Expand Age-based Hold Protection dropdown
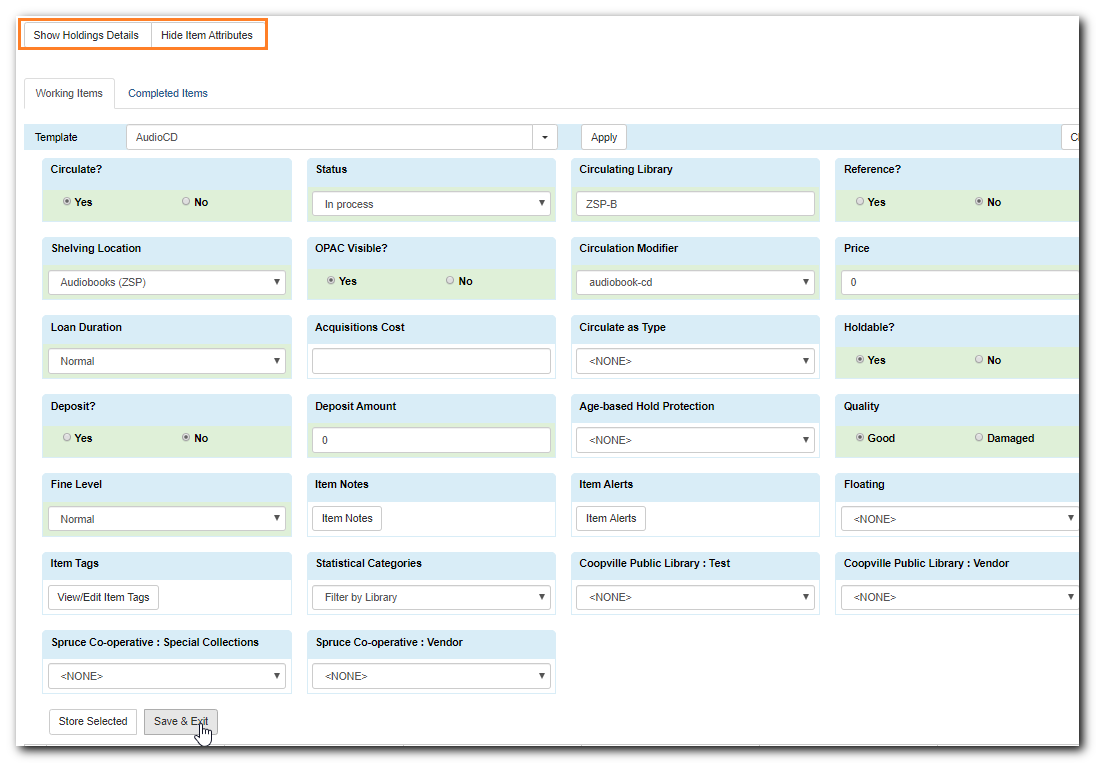The width and height of the screenshot is (1096, 763). pos(695,440)
